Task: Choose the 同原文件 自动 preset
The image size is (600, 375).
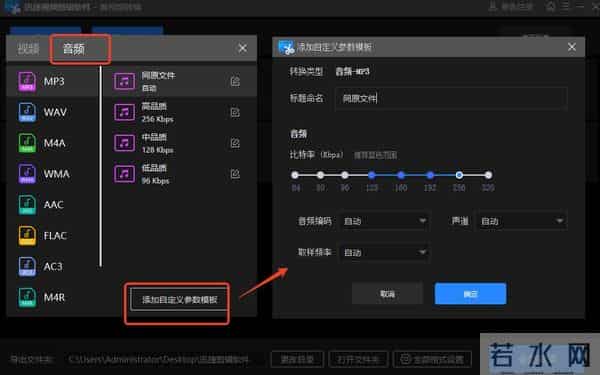Action: (x=180, y=81)
